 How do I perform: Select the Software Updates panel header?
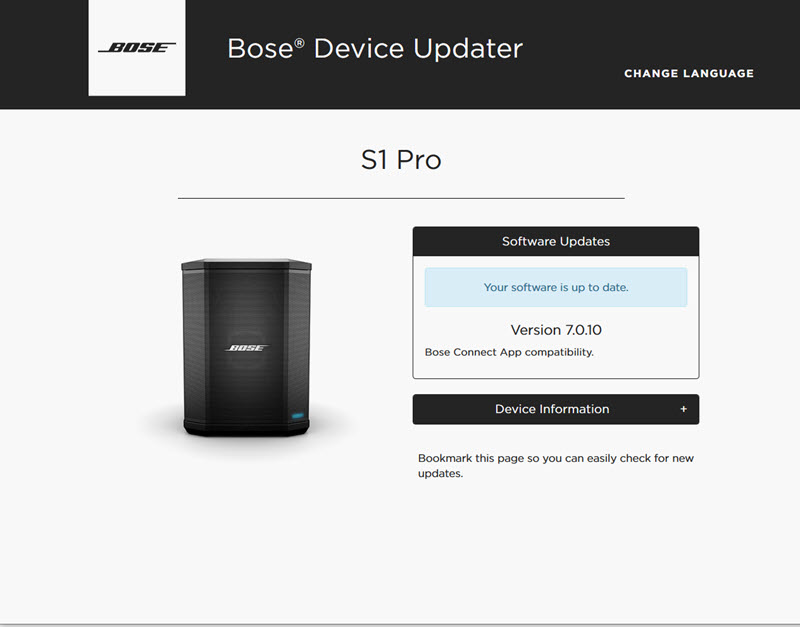[555, 241]
